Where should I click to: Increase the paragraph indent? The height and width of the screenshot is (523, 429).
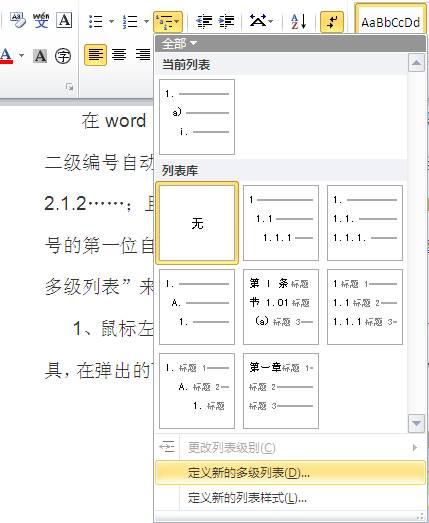[226, 22]
